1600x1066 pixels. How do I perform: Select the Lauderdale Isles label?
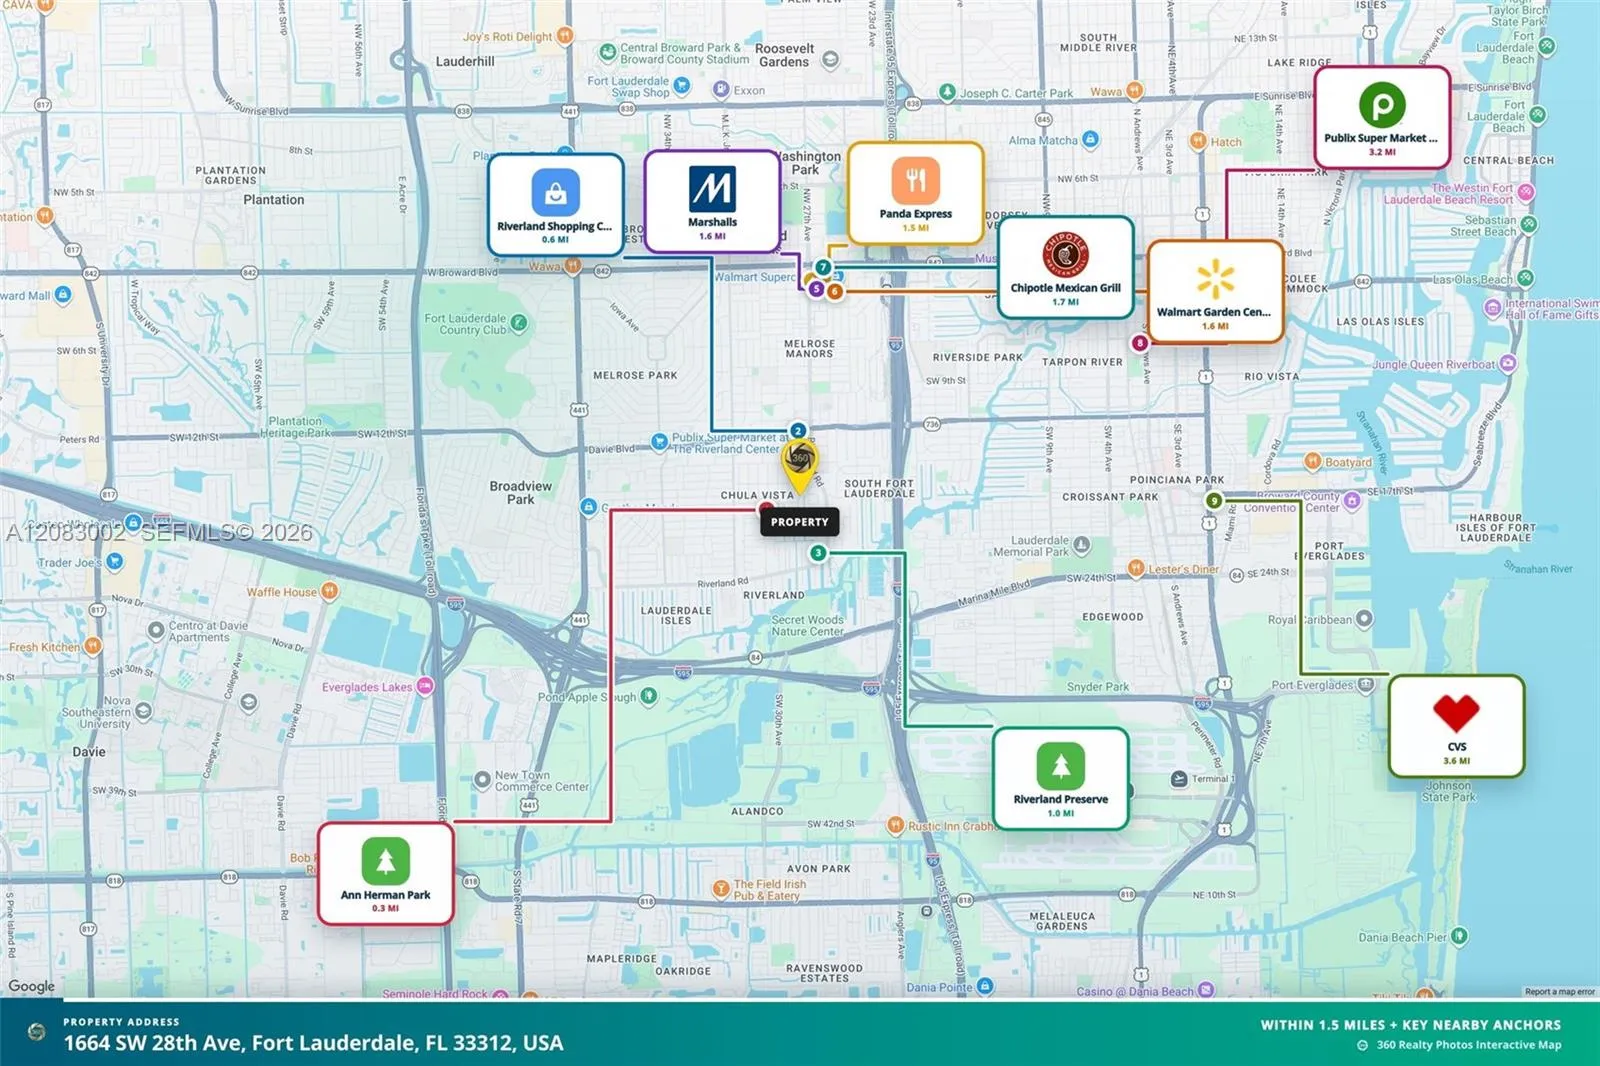[x=676, y=615]
